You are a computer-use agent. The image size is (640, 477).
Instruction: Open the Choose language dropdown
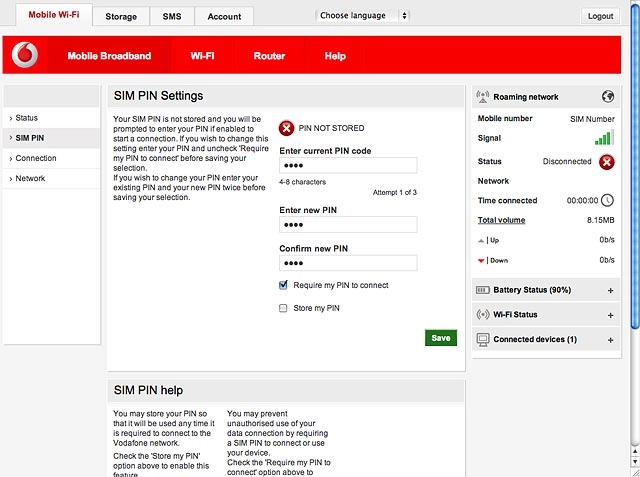tap(362, 16)
